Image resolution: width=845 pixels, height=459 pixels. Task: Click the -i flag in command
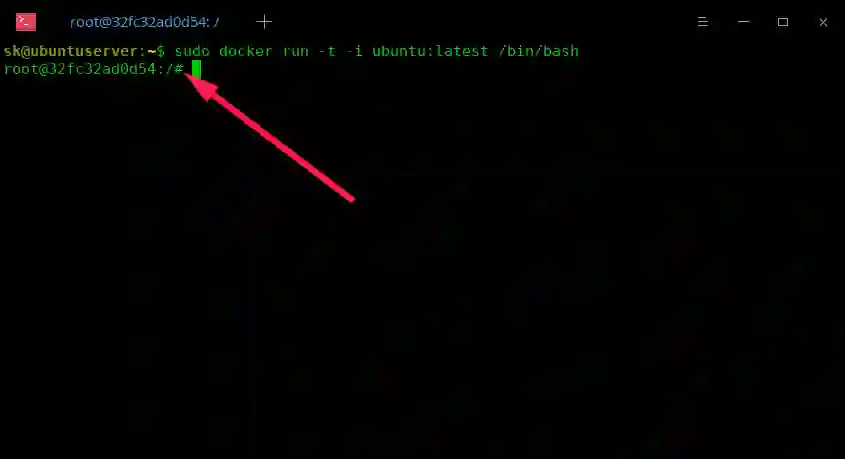(x=354, y=51)
